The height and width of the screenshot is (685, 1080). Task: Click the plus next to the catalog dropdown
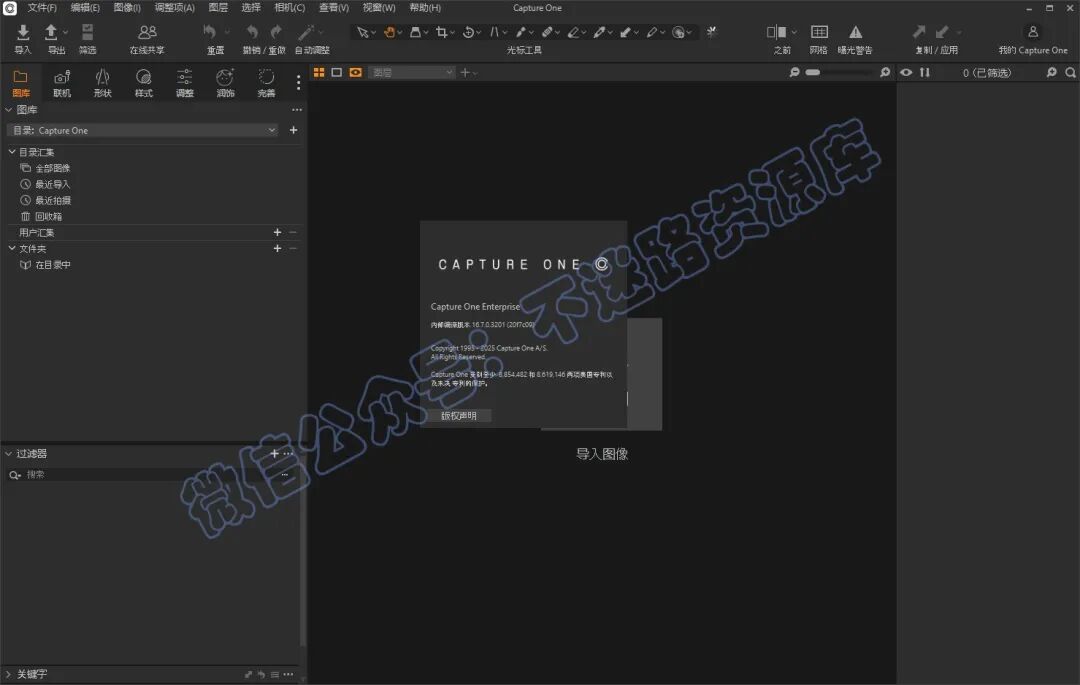293,130
